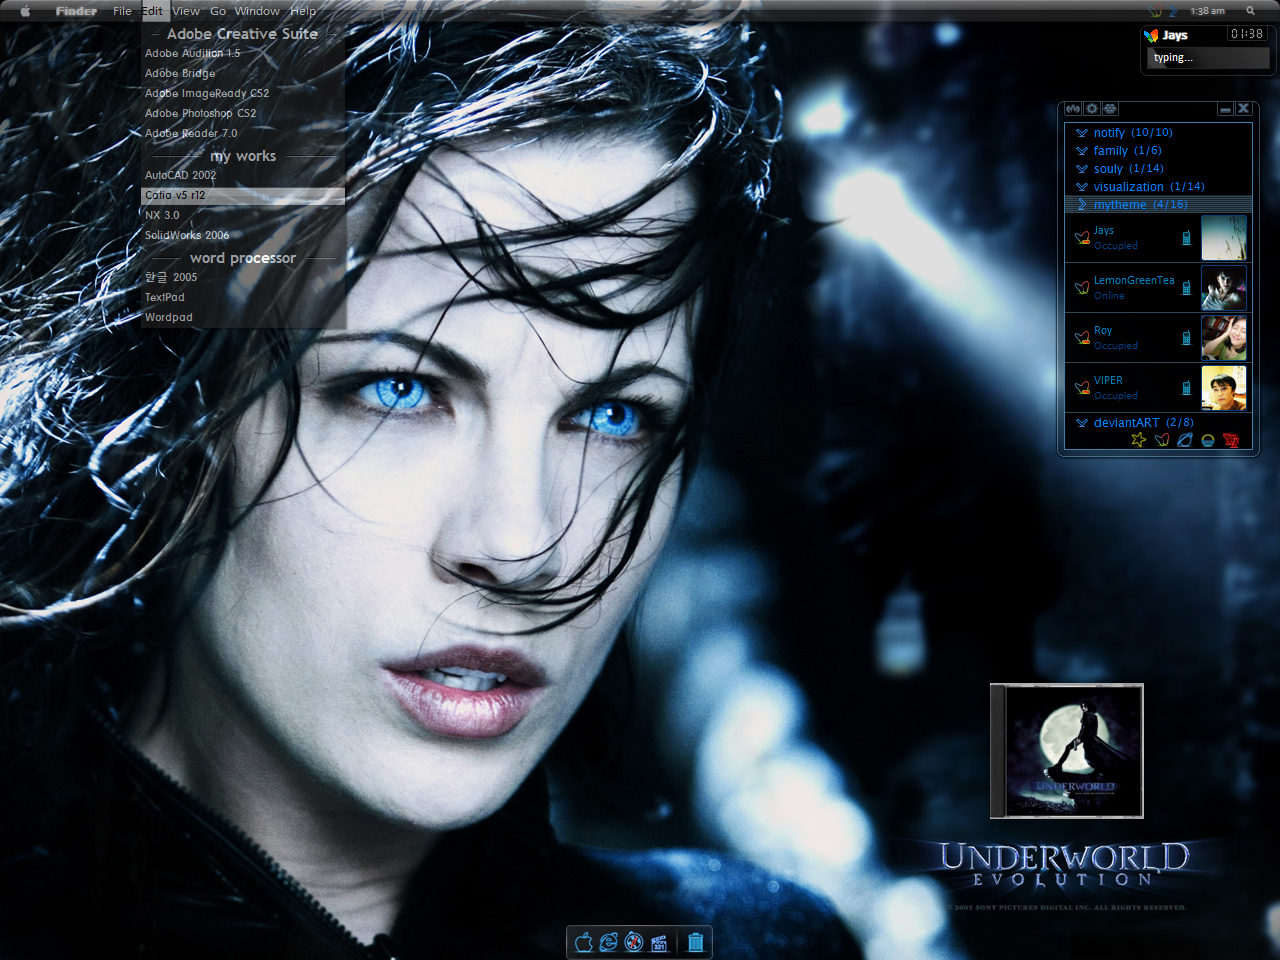
Task: Open the Trash from the dock
Action: tap(695, 941)
